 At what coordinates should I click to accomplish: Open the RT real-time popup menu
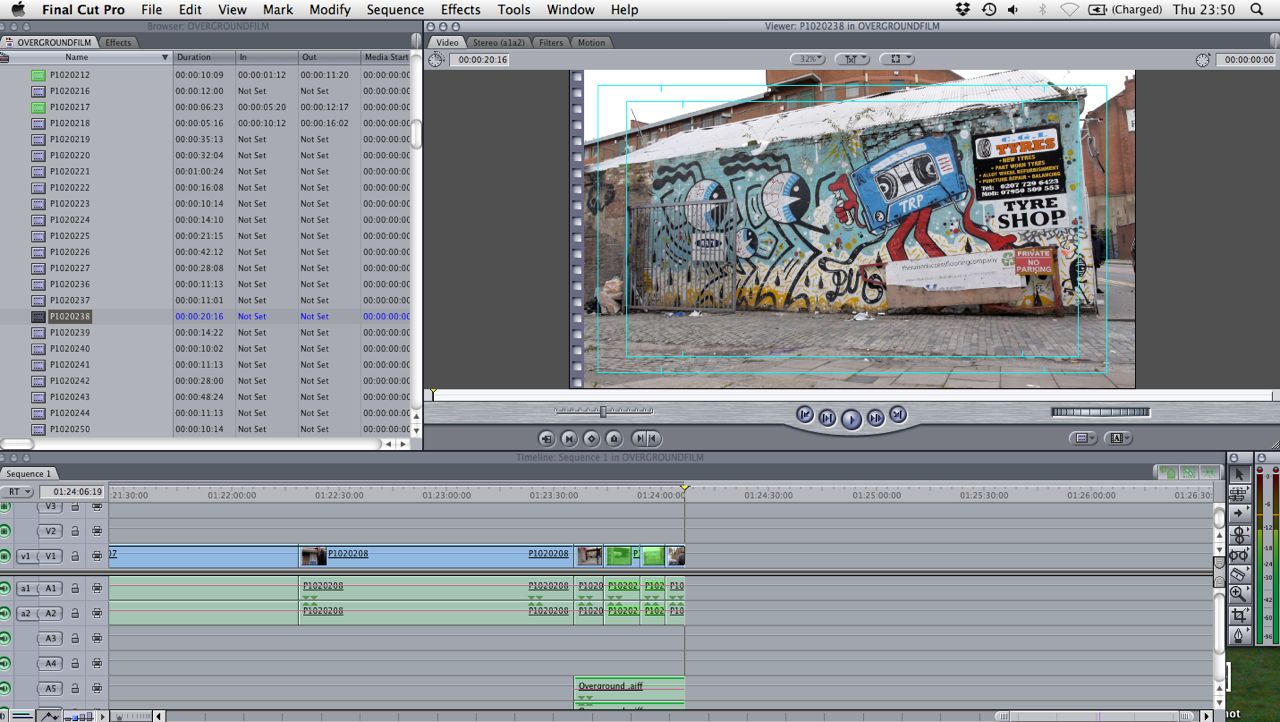[x=17, y=492]
